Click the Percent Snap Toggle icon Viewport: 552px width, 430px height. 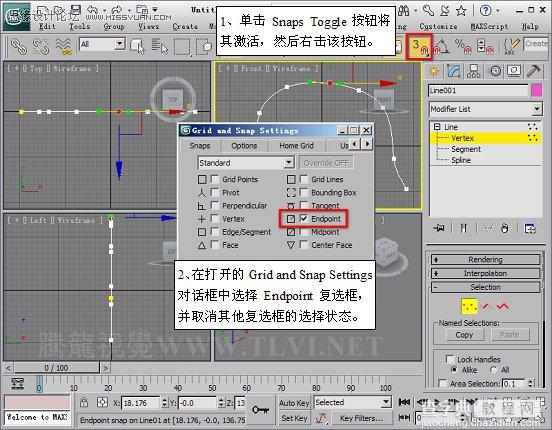(x=463, y=46)
